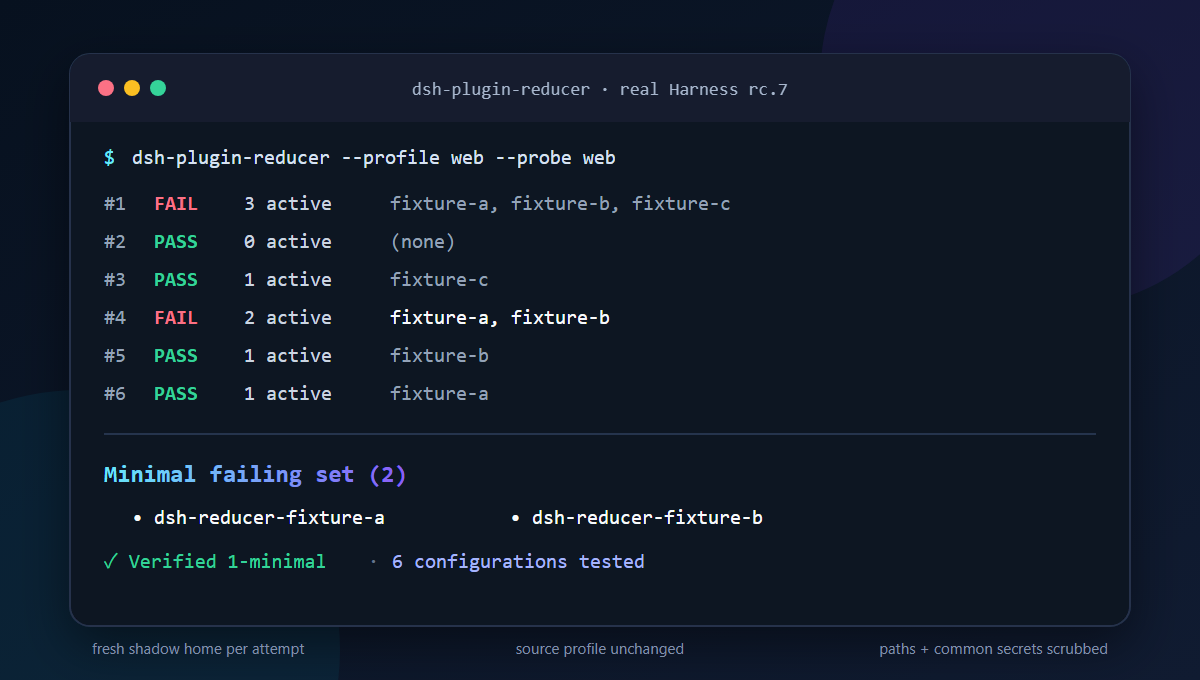Click 'fixture-b' in row #5
Screen dimensions: 1200x680
pyautogui.click(x=439, y=356)
